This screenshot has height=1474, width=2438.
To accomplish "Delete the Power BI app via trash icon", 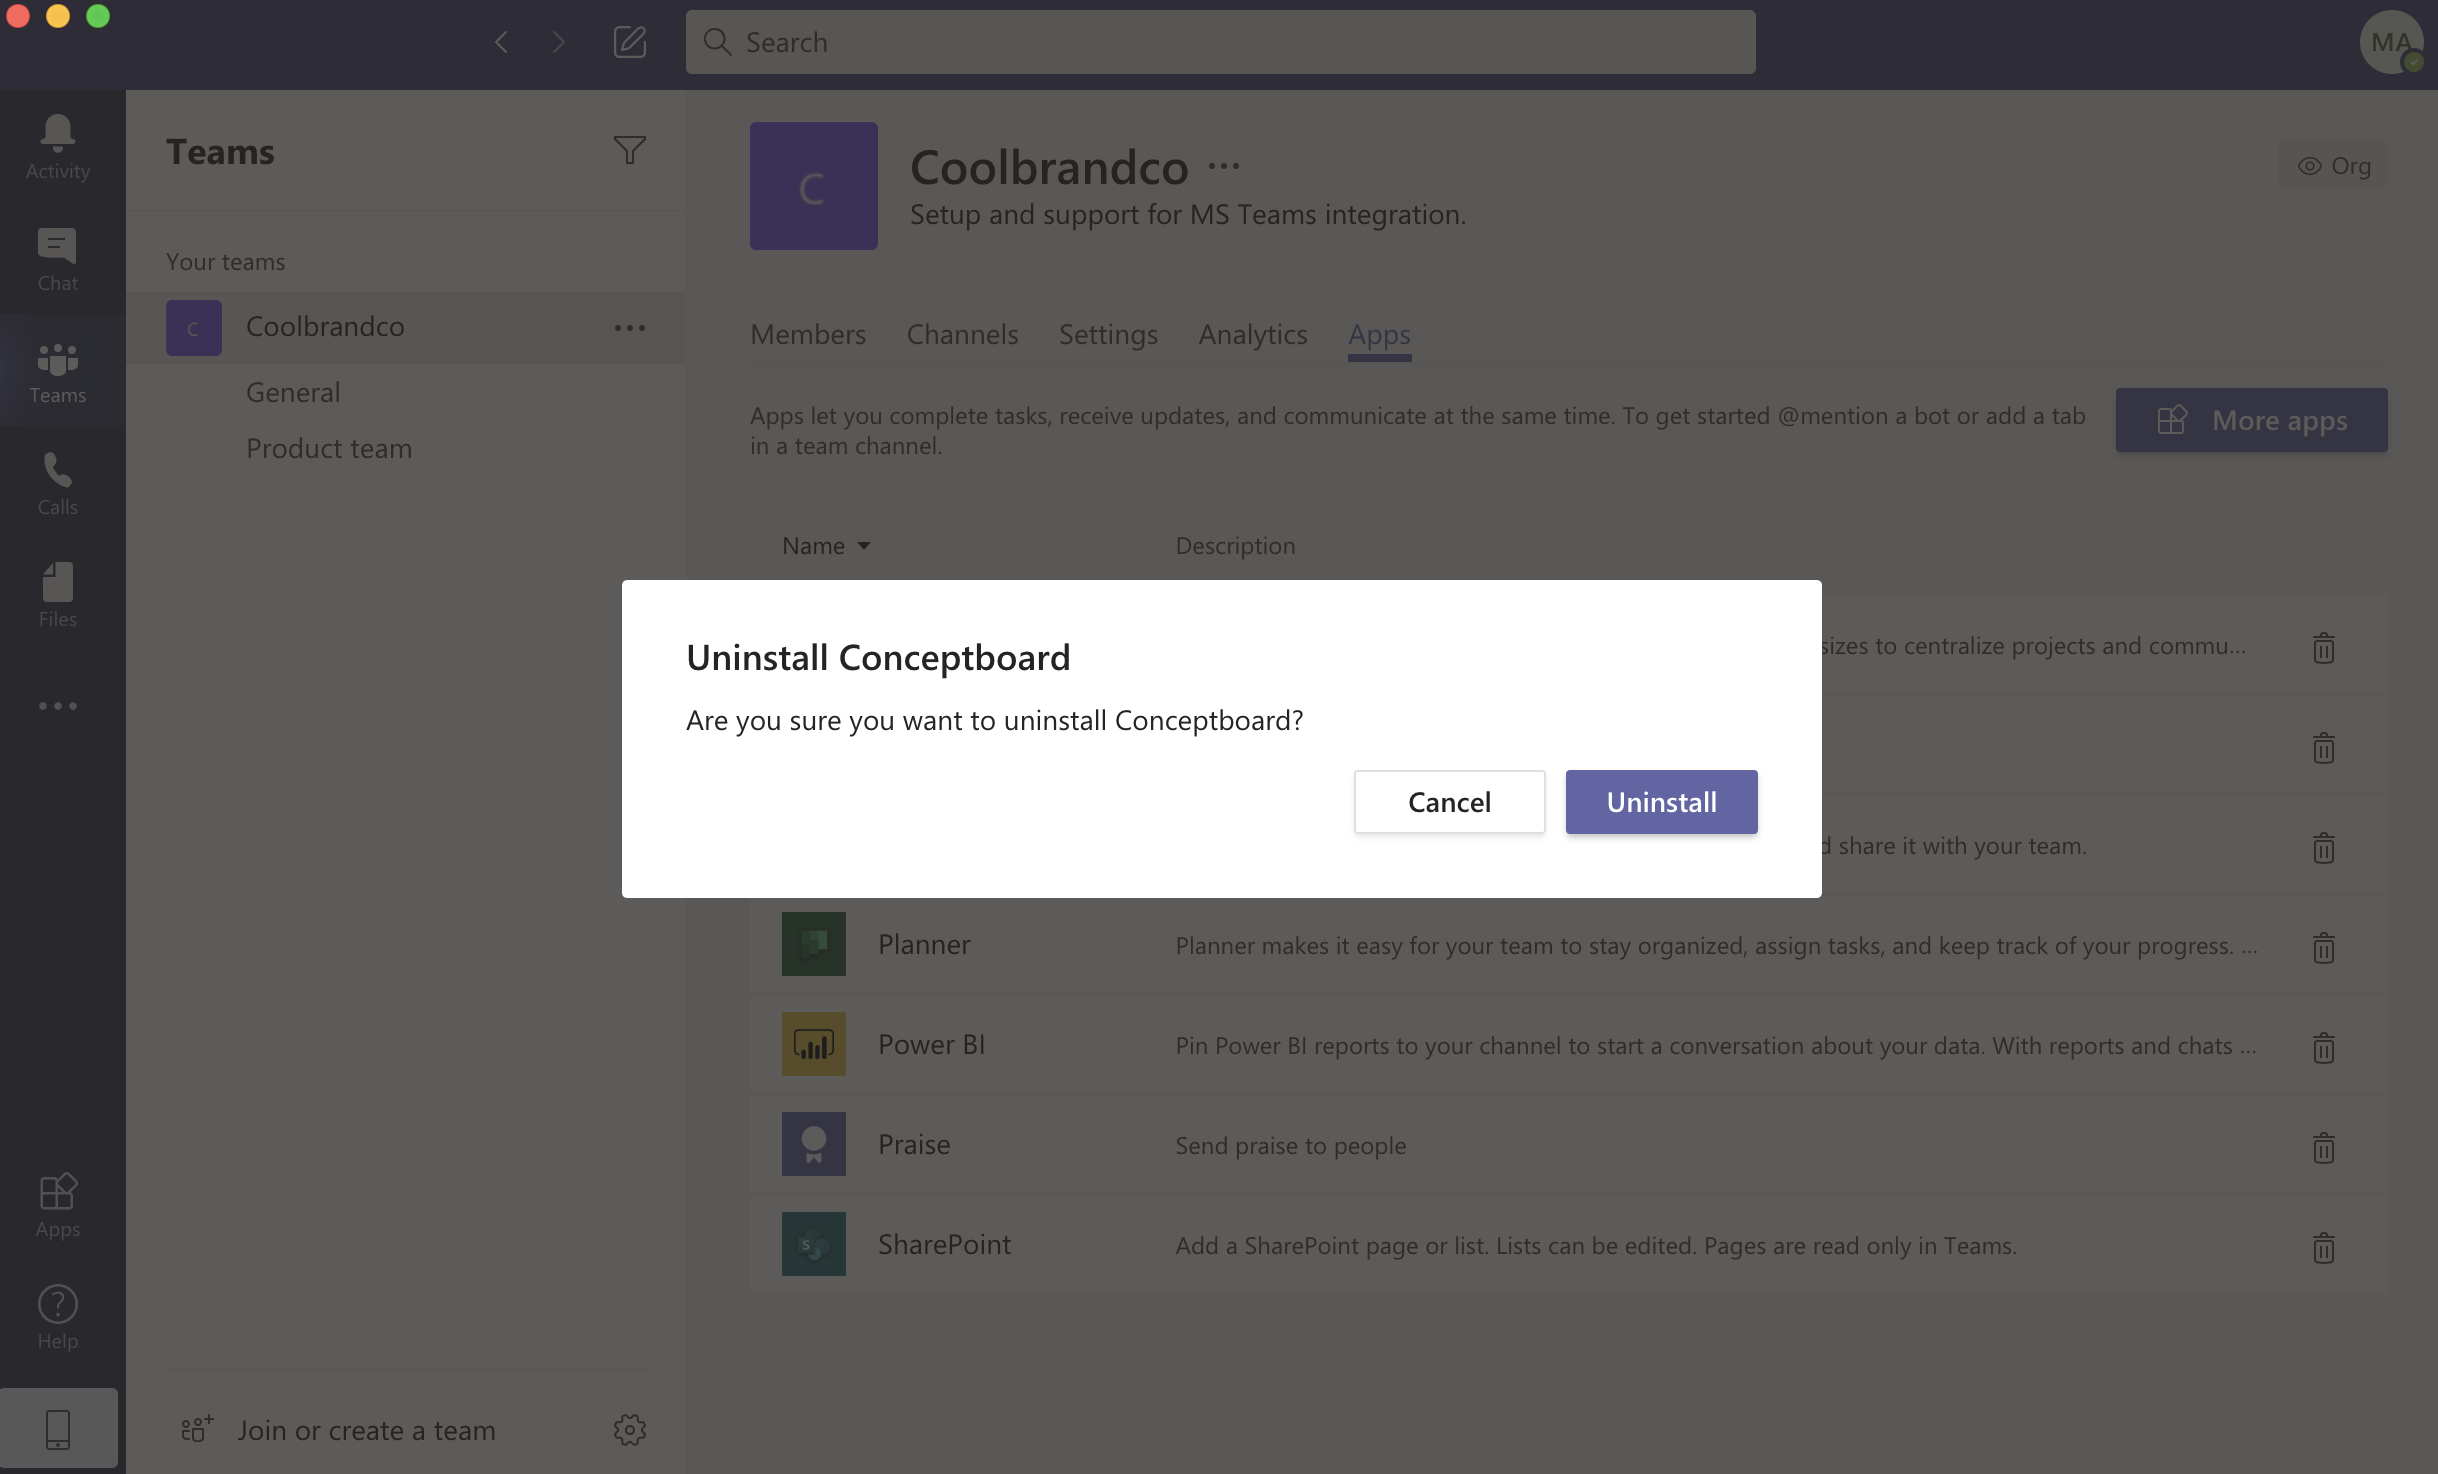I will click(x=2323, y=1047).
